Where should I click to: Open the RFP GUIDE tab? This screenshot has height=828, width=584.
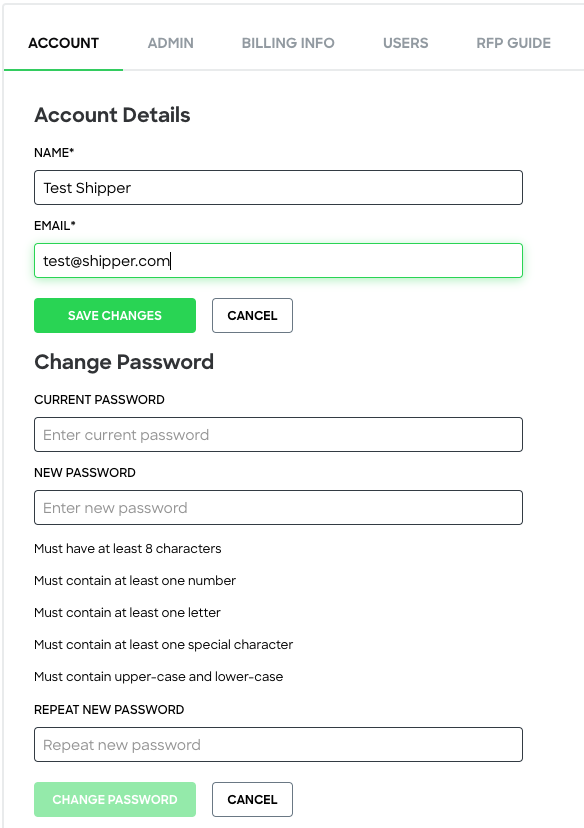(513, 43)
